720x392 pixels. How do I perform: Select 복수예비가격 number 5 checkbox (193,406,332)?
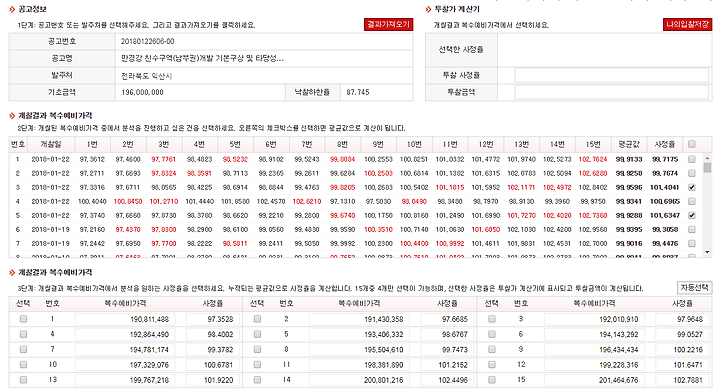[257, 334]
